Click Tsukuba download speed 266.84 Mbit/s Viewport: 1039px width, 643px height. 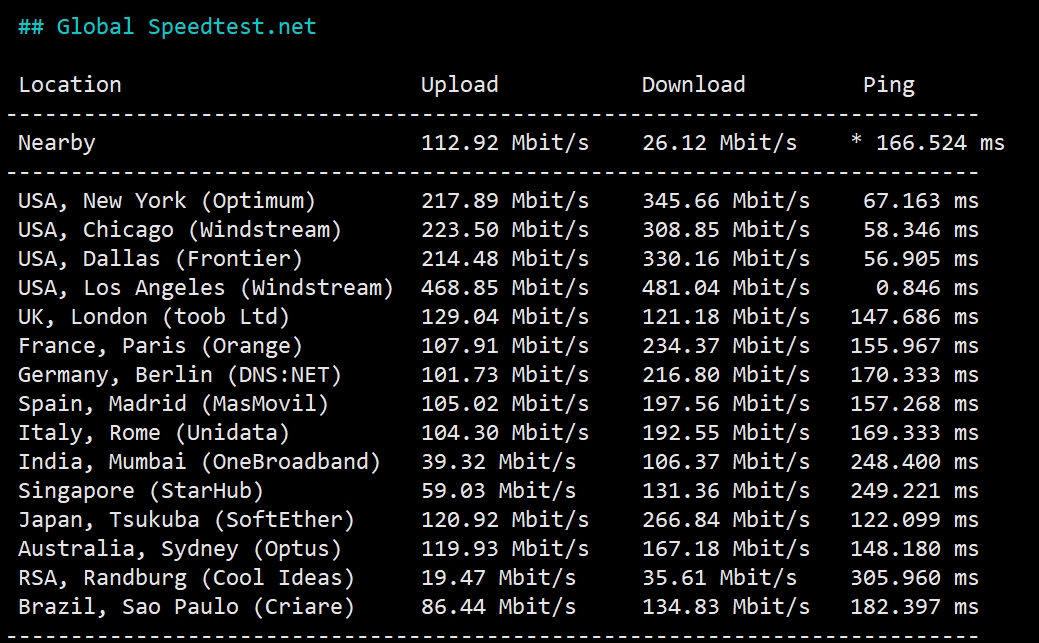click(725, 520)
